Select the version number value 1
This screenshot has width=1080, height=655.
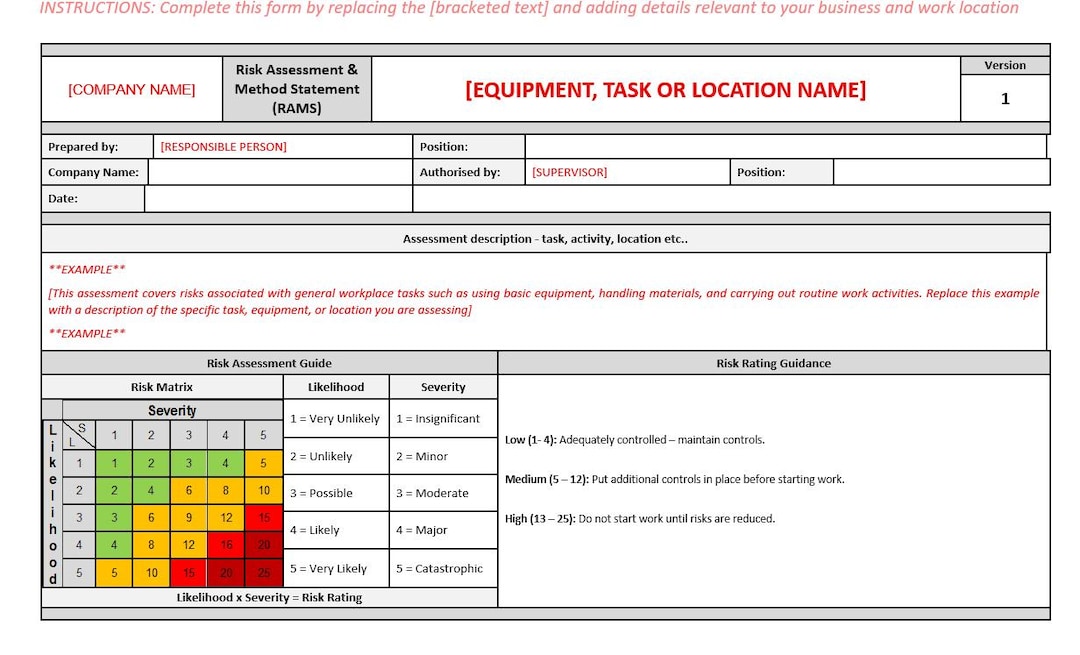click(x=1005, y=98)
